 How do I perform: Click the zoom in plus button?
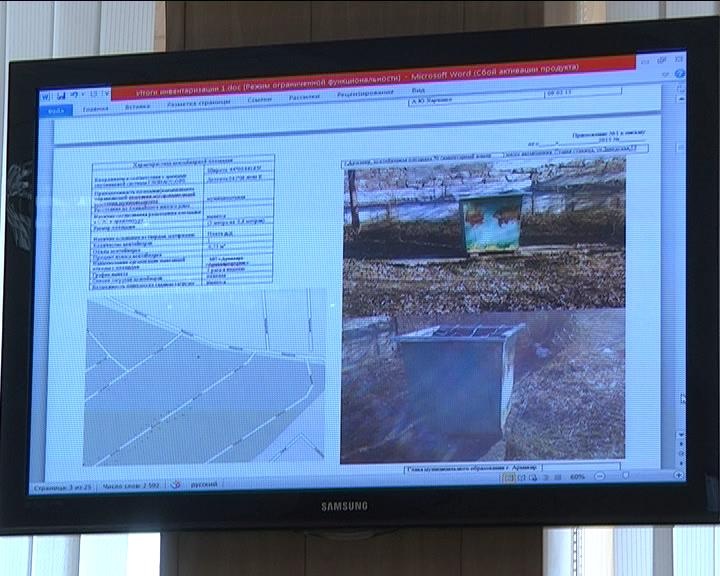click(678, 474)
